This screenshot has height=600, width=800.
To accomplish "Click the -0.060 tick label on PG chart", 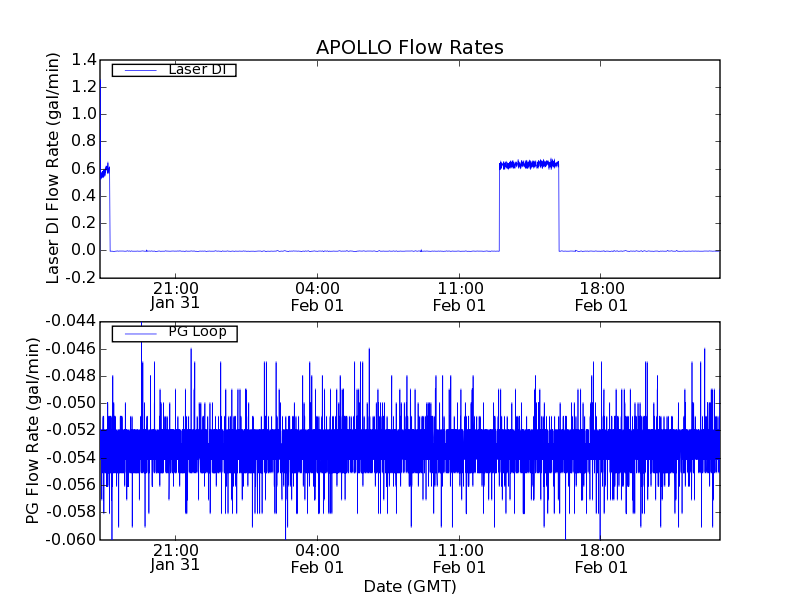I will (x=71, y=539).
